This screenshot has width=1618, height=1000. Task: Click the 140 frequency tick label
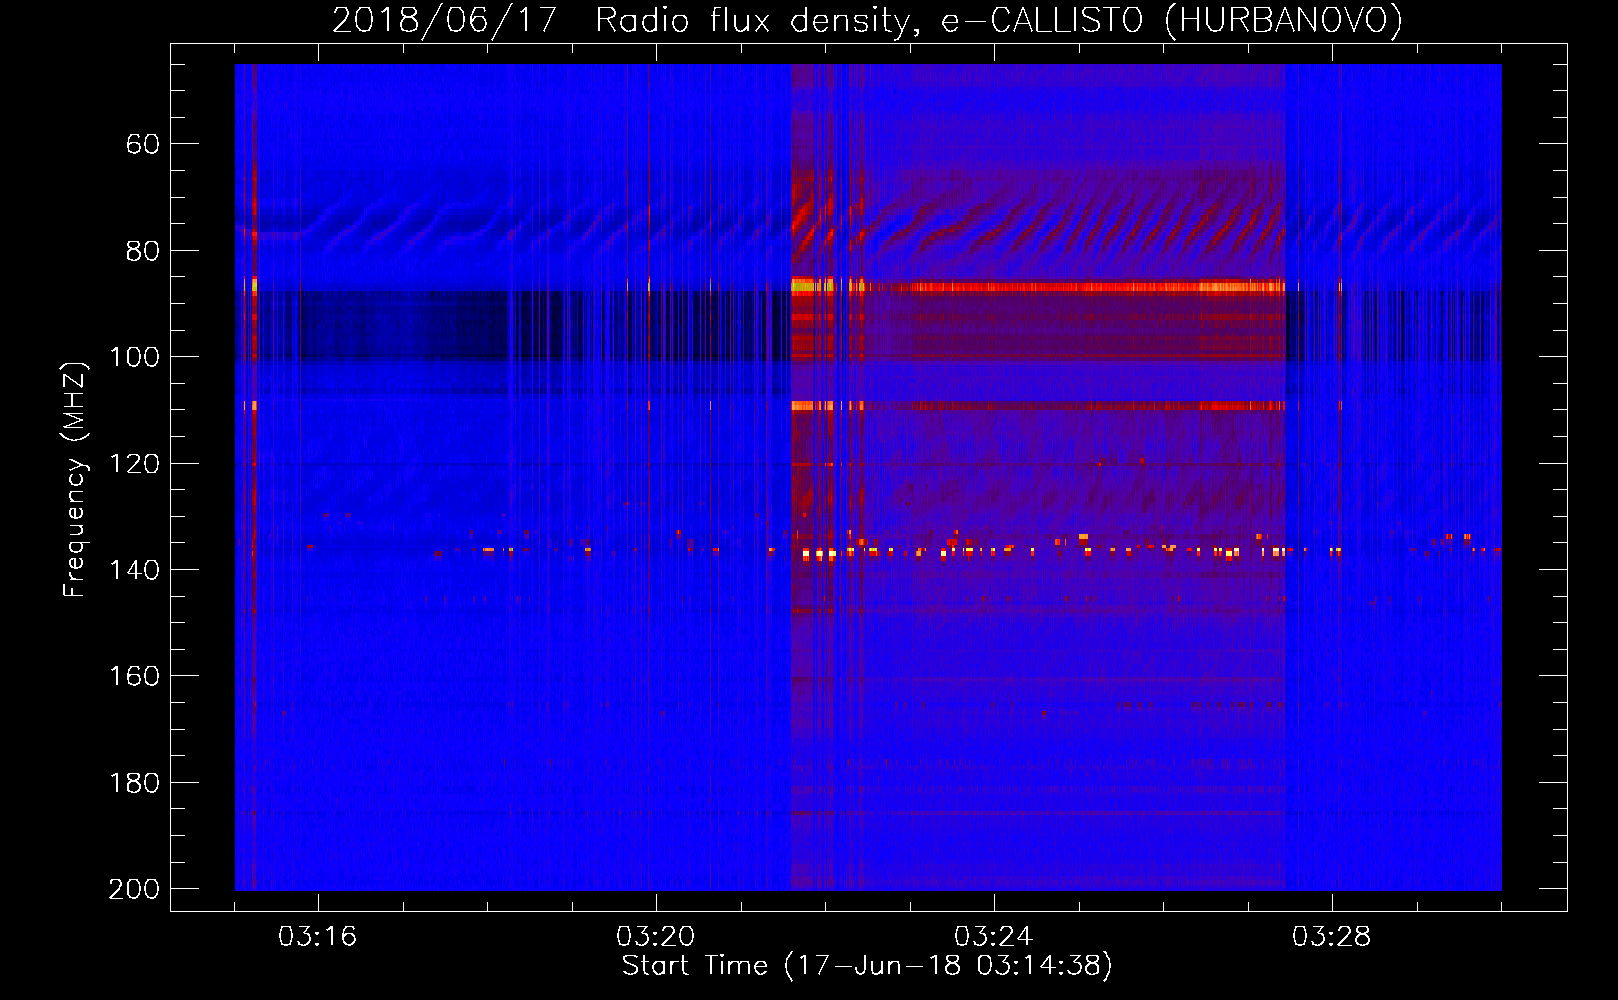coord(134,570)
